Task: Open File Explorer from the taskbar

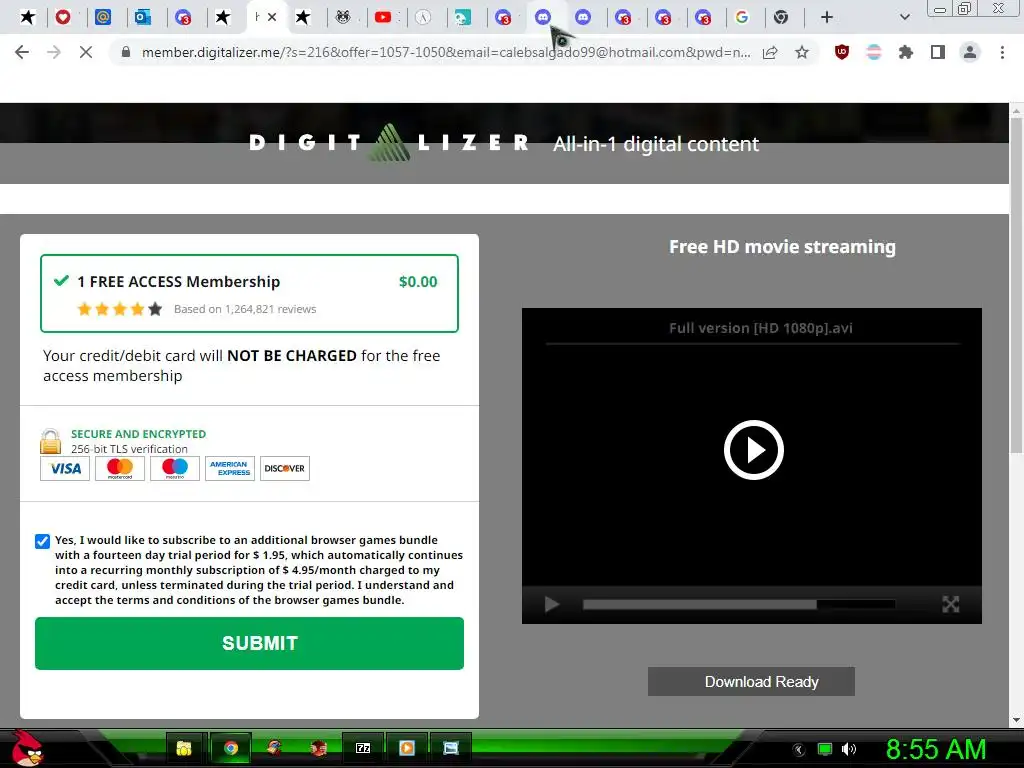Action: pos(184,748)
